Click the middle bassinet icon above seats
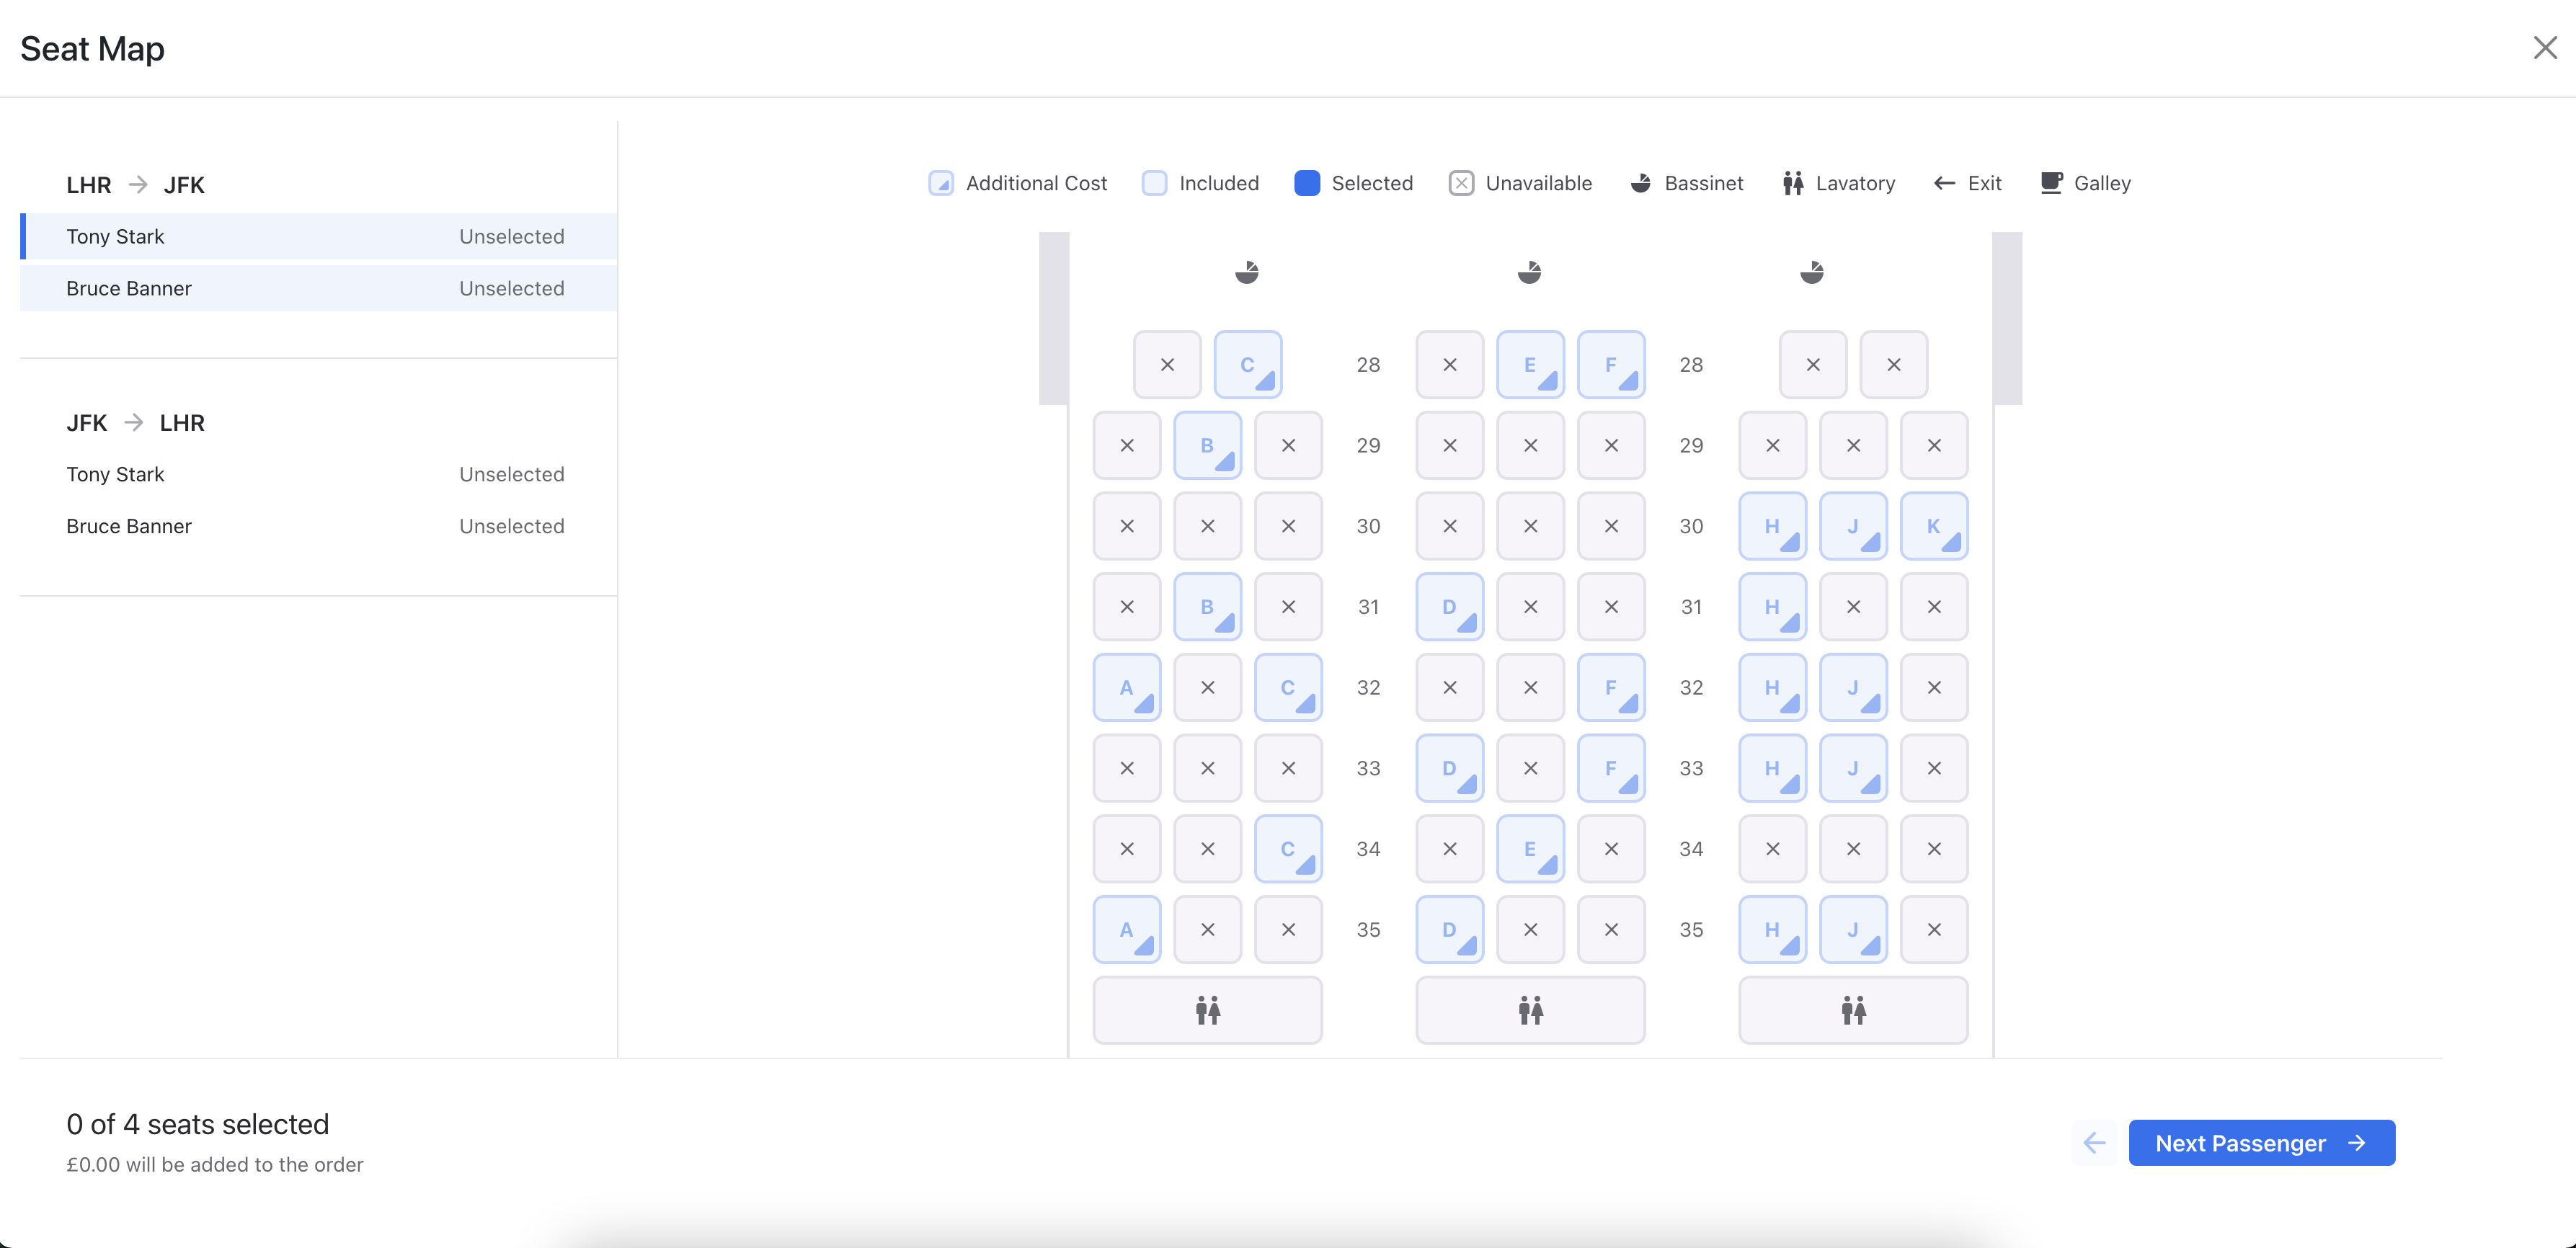 click(1529, 272)
